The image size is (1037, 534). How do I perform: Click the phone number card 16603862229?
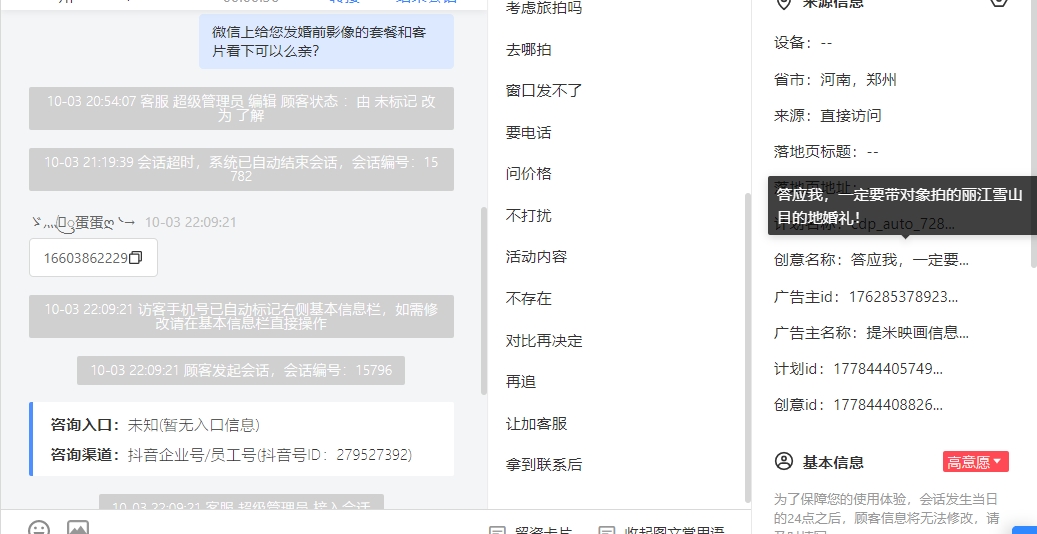(93, 257)
